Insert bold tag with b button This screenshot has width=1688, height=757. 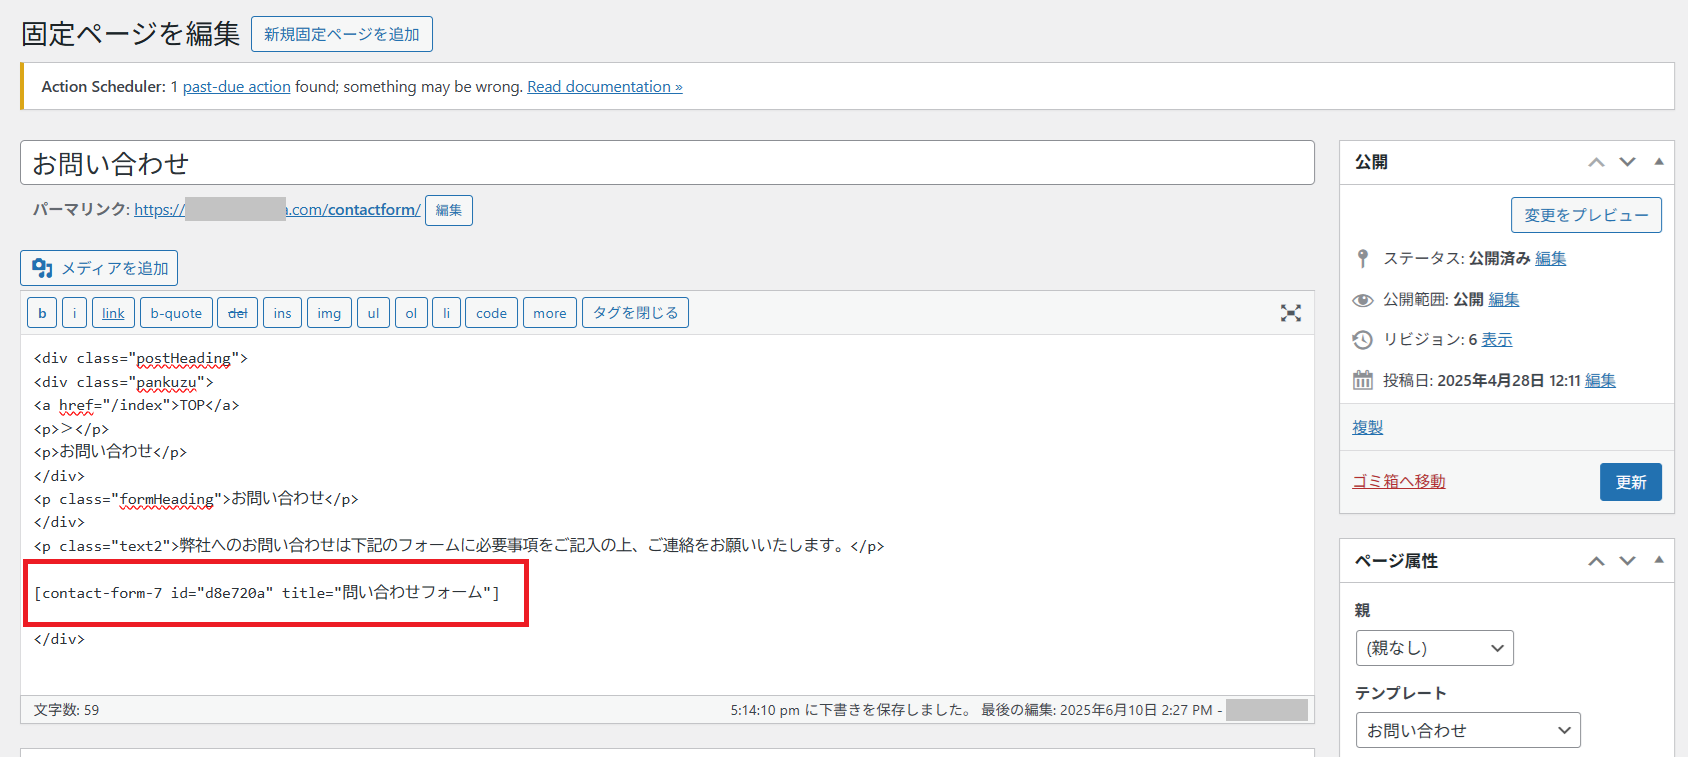pos(42,313)
